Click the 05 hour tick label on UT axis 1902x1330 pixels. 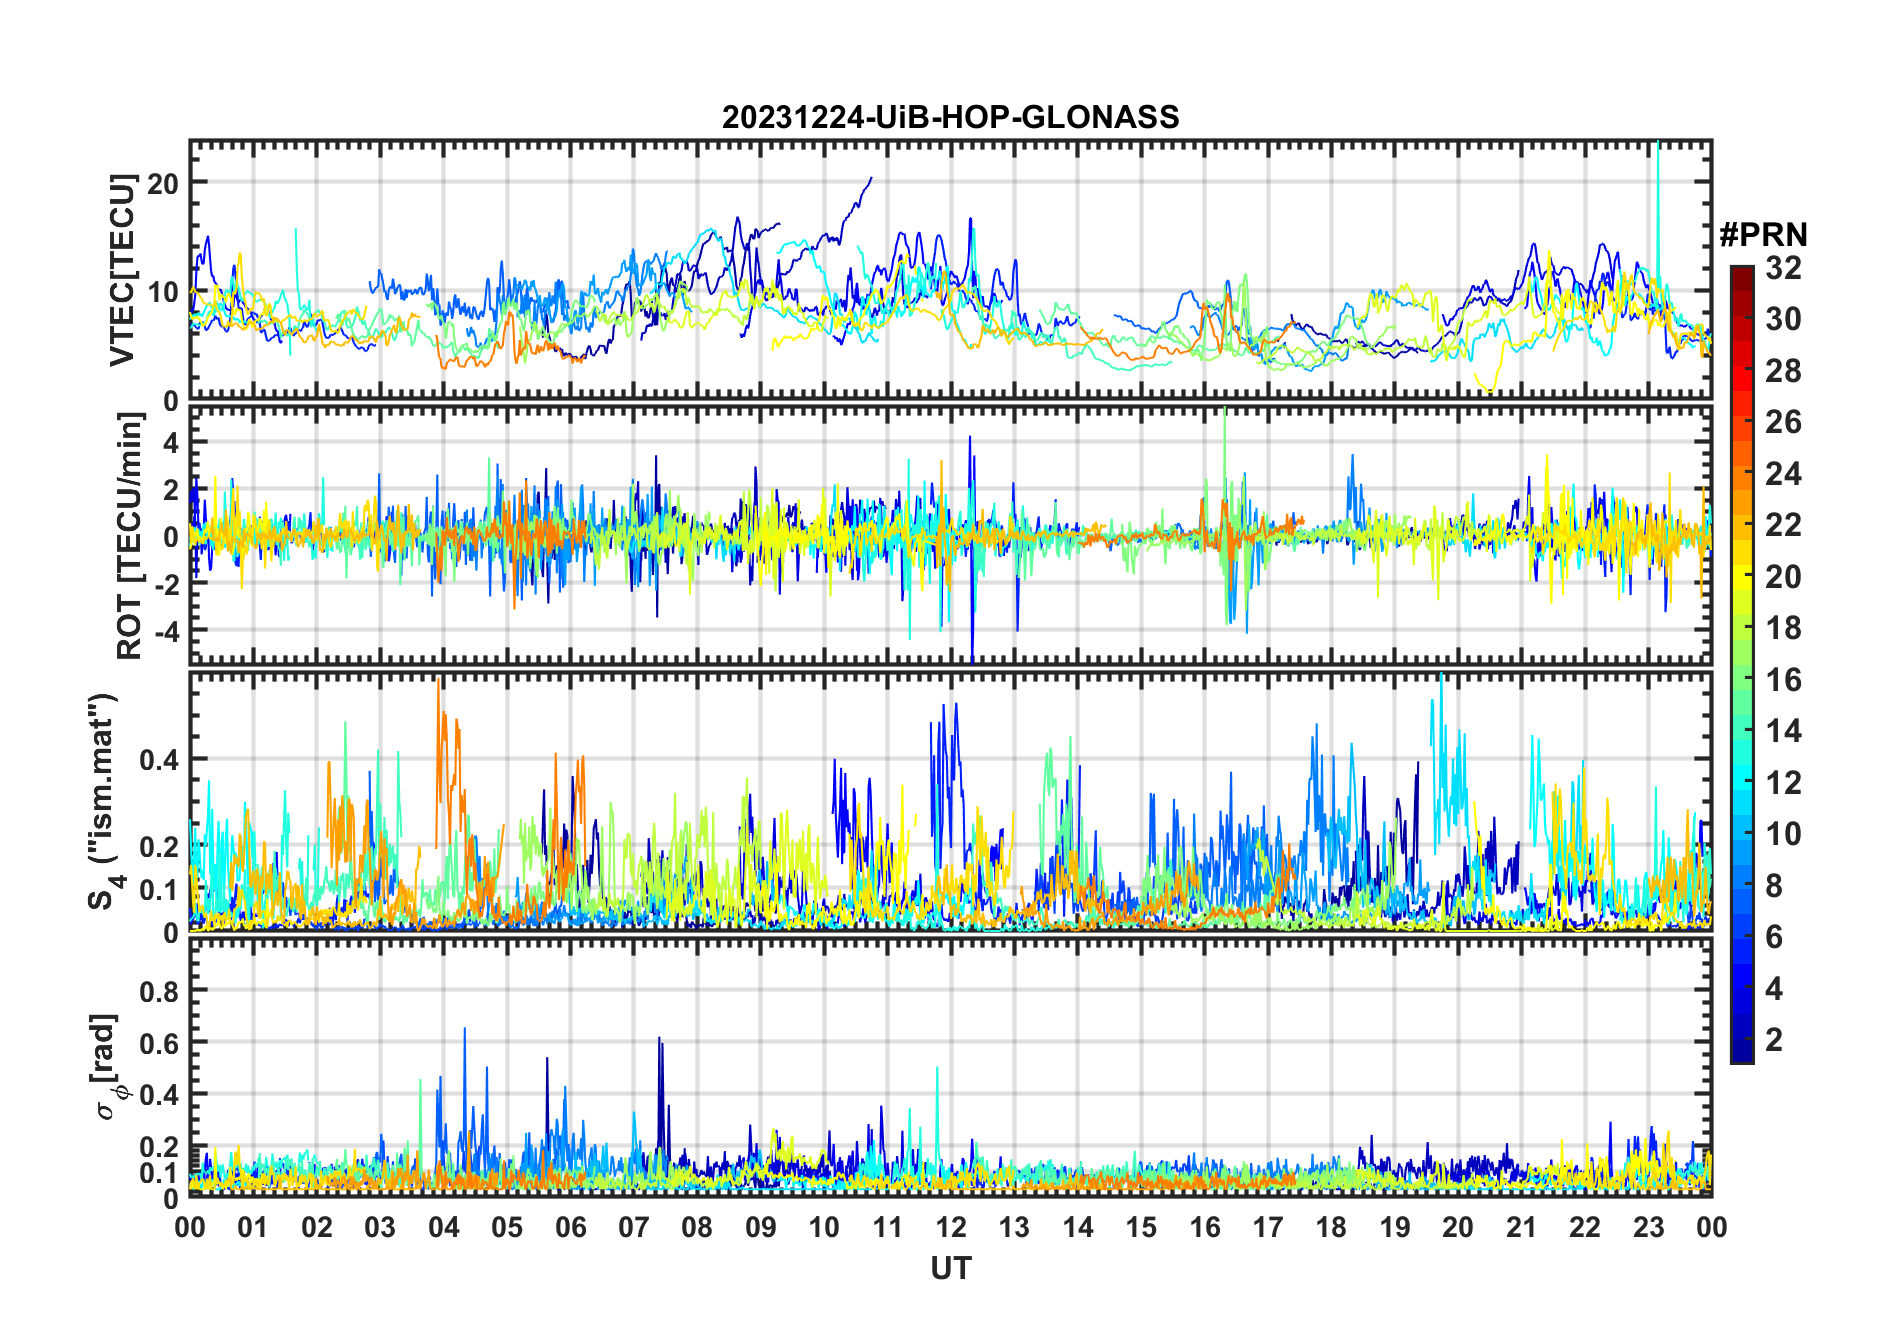point(507,1228)
